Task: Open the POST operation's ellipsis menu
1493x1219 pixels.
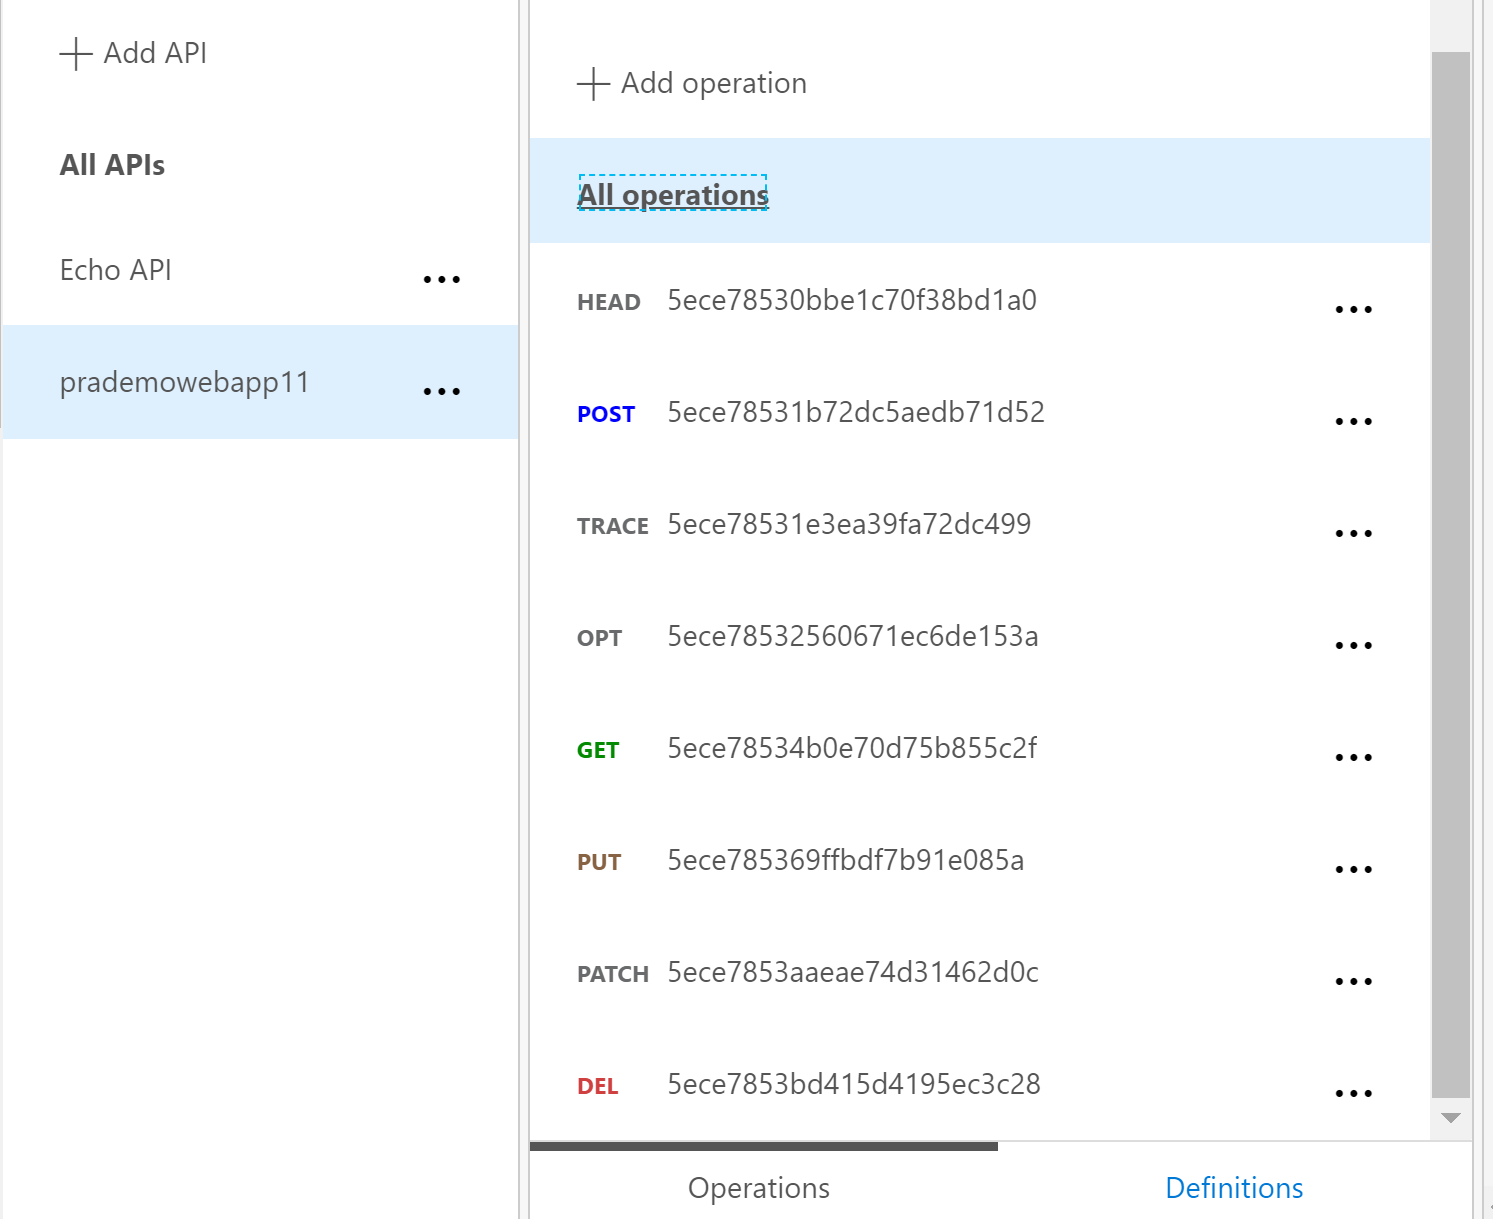Action: pyautogui.click(x=1354, y=420)
